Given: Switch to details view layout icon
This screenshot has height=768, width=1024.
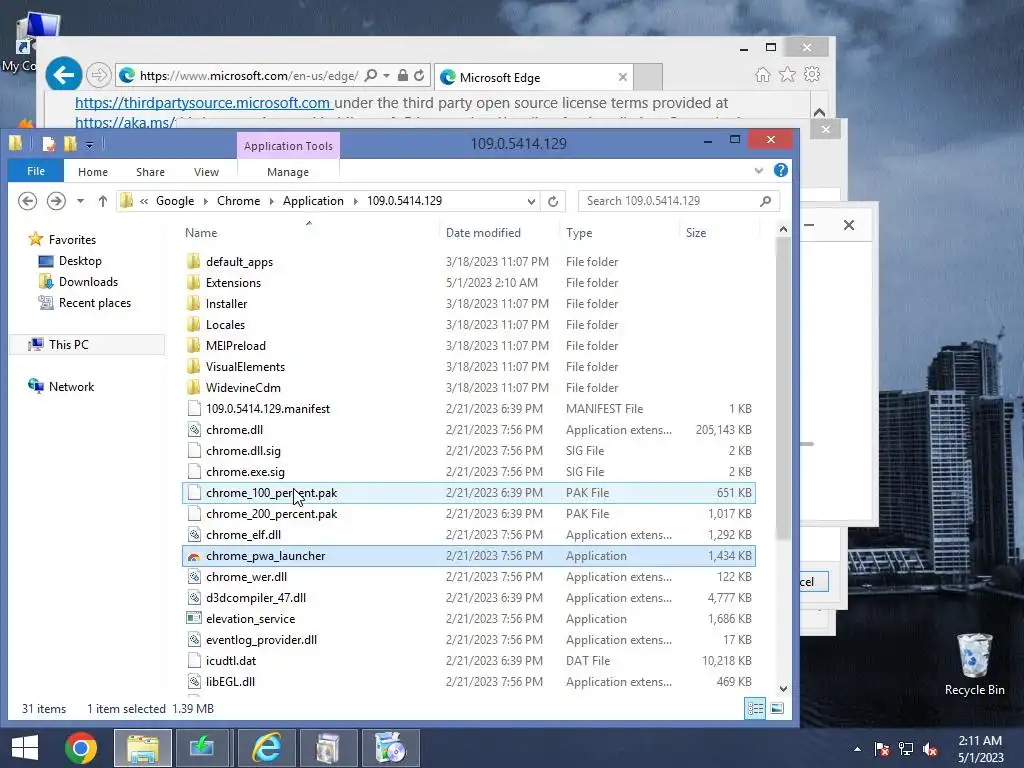Looking at the screenshot, I should (756, 709).
